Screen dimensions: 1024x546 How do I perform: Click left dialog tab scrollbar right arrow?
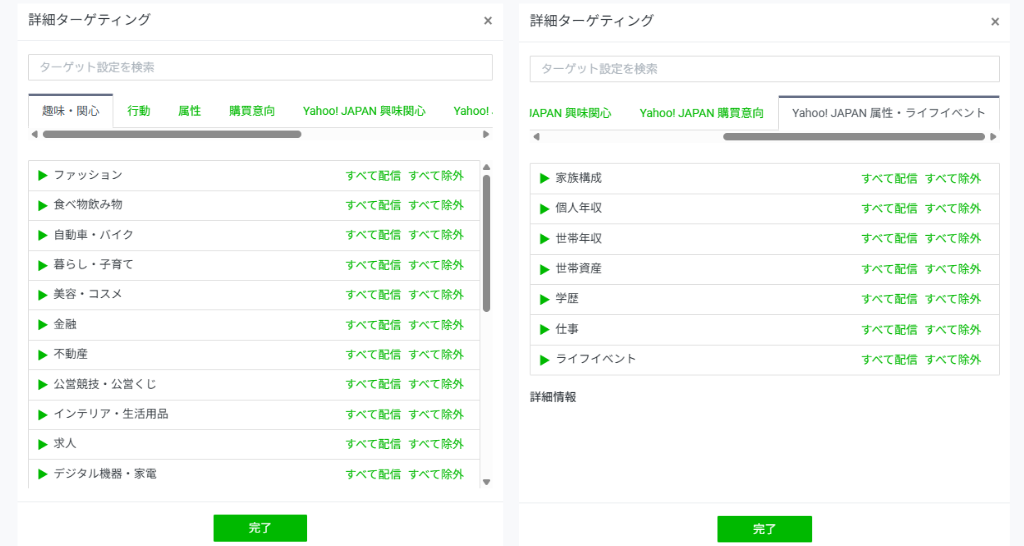click(486, 135)
